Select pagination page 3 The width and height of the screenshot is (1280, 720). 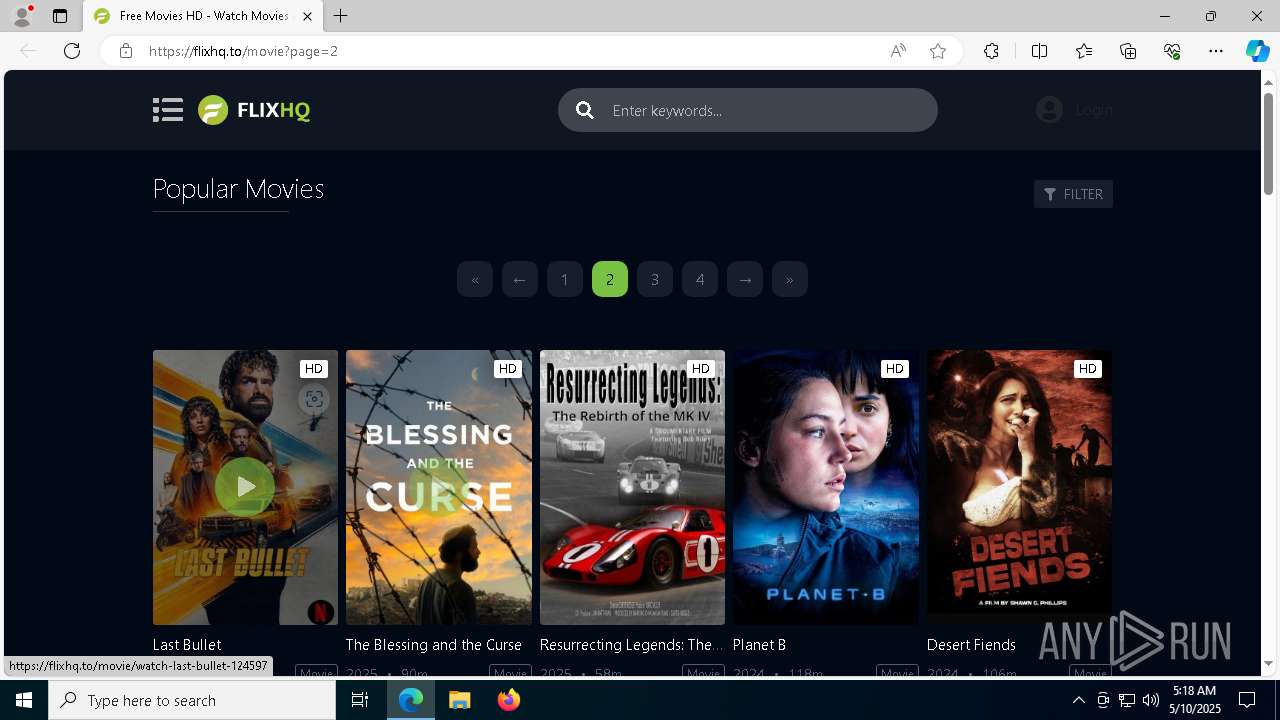pos(655,279)
